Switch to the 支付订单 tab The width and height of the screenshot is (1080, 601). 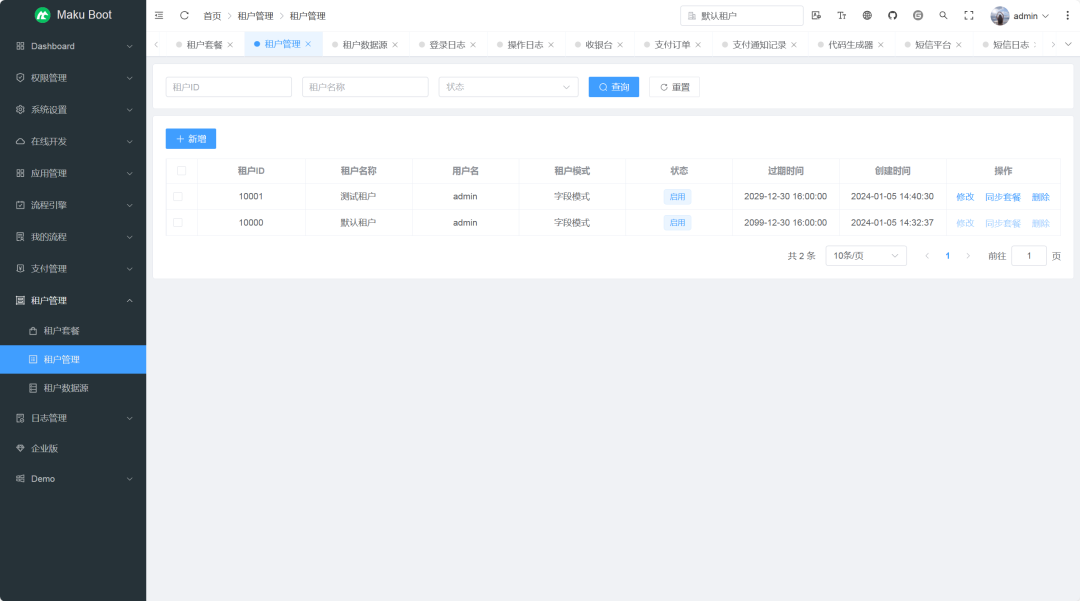coord(672,45)
